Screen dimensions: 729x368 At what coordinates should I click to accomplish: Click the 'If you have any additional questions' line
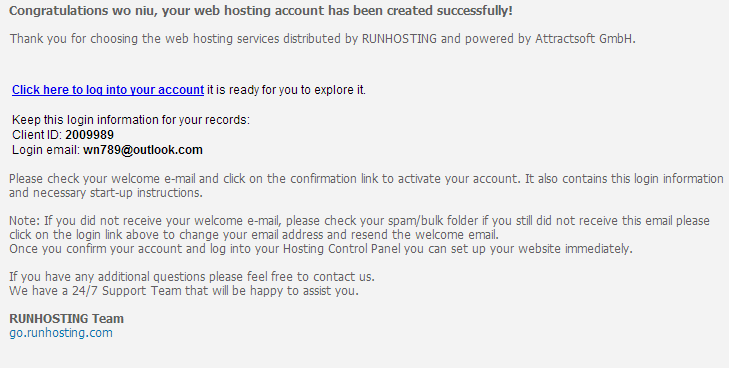click(192, 277)
